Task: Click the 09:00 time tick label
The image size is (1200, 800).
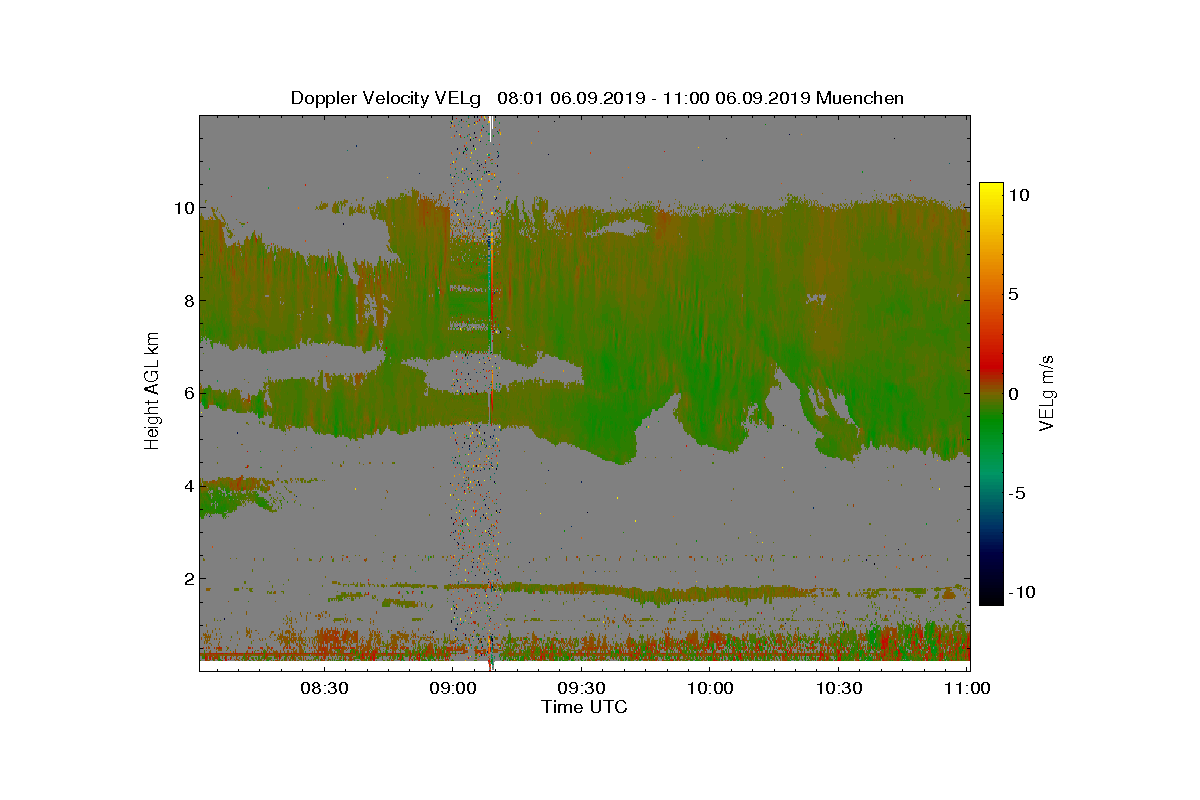Action: [452, 688]
